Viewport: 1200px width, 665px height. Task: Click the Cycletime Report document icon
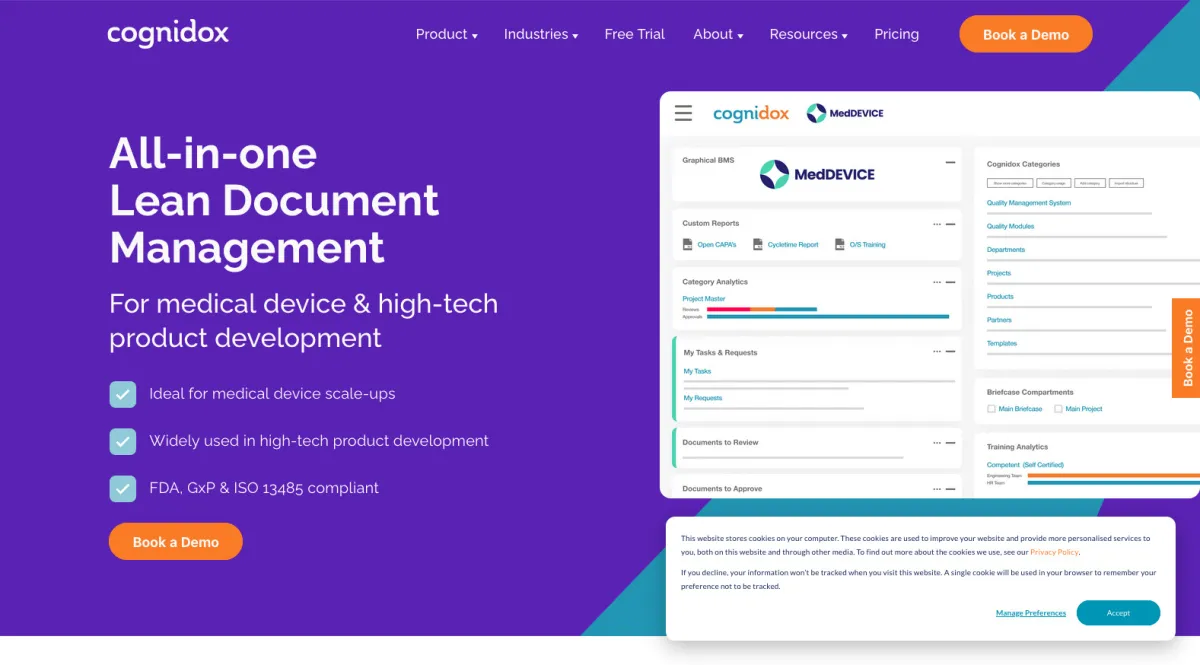[757, 244]
